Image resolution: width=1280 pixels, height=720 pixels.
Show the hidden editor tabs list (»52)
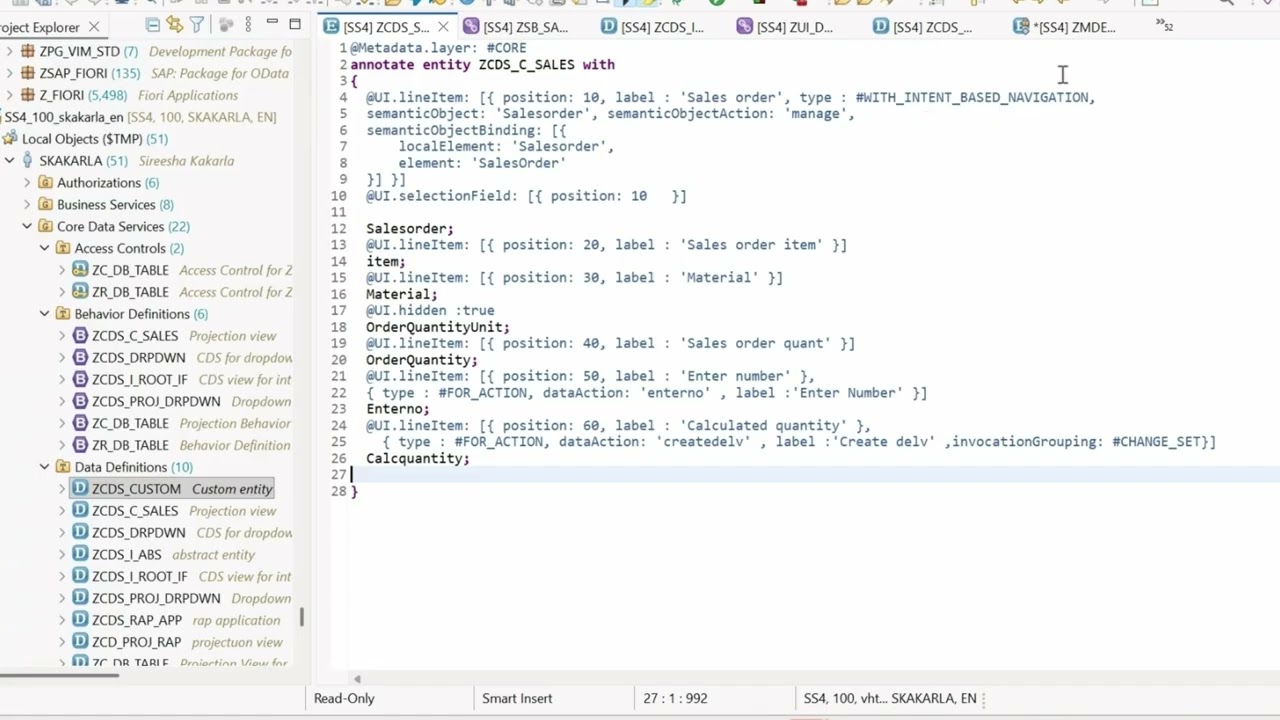coord(1165,25)
